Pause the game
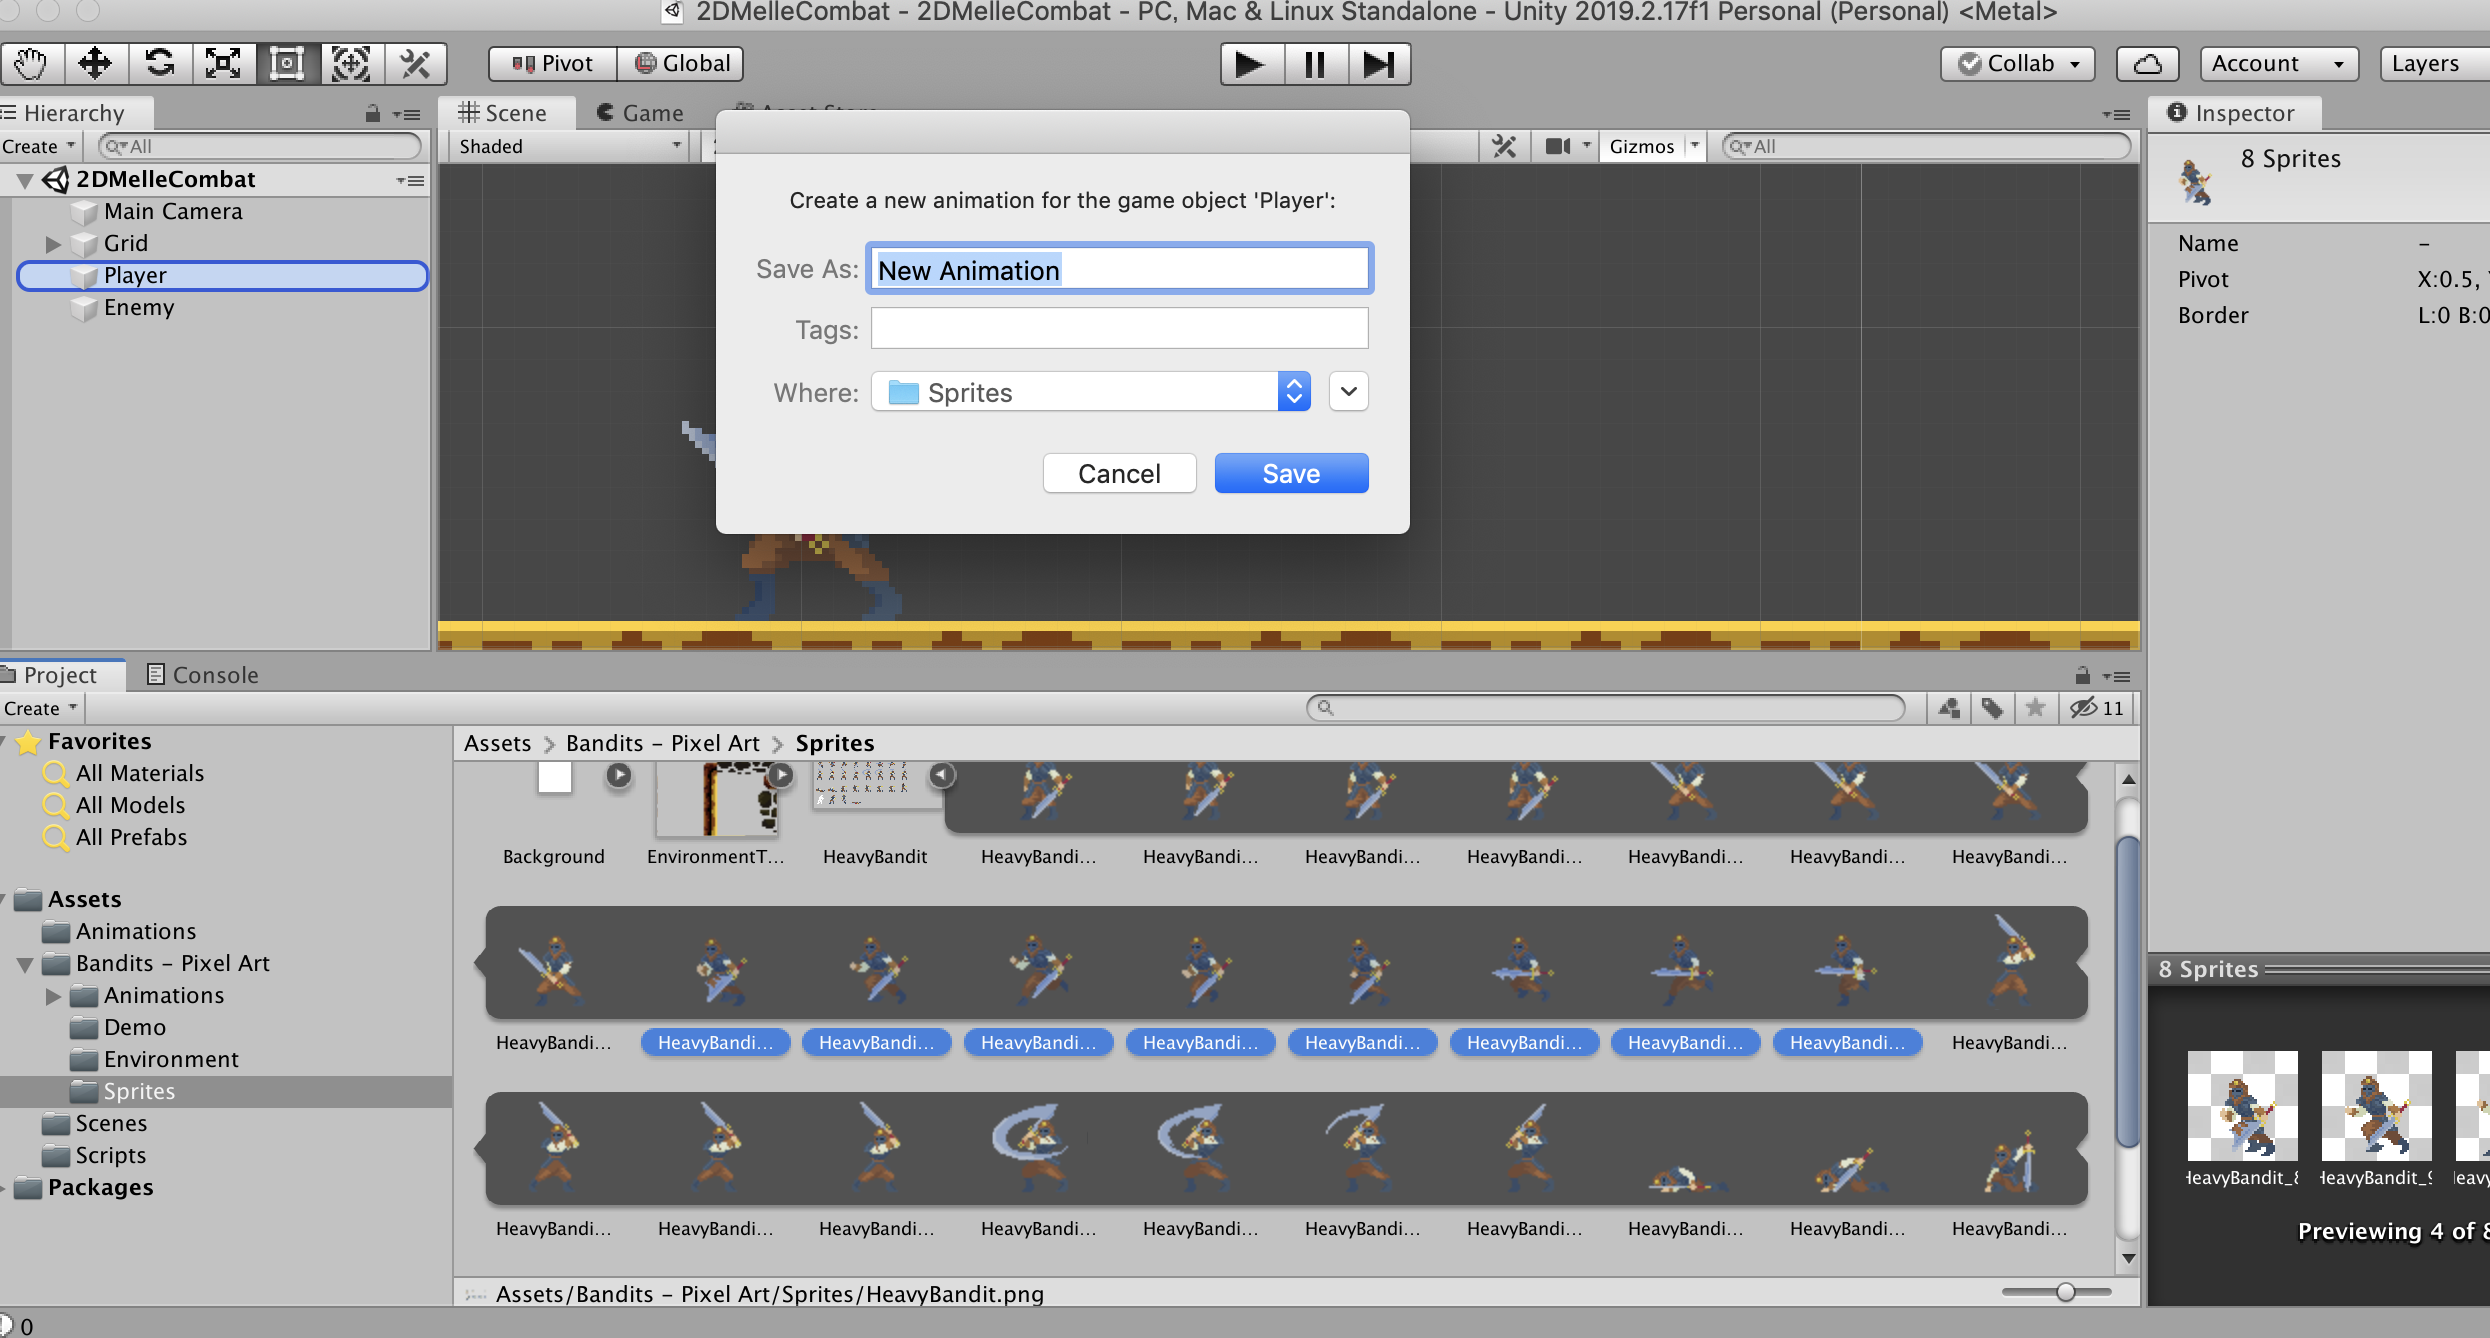 click(1315, 64)
